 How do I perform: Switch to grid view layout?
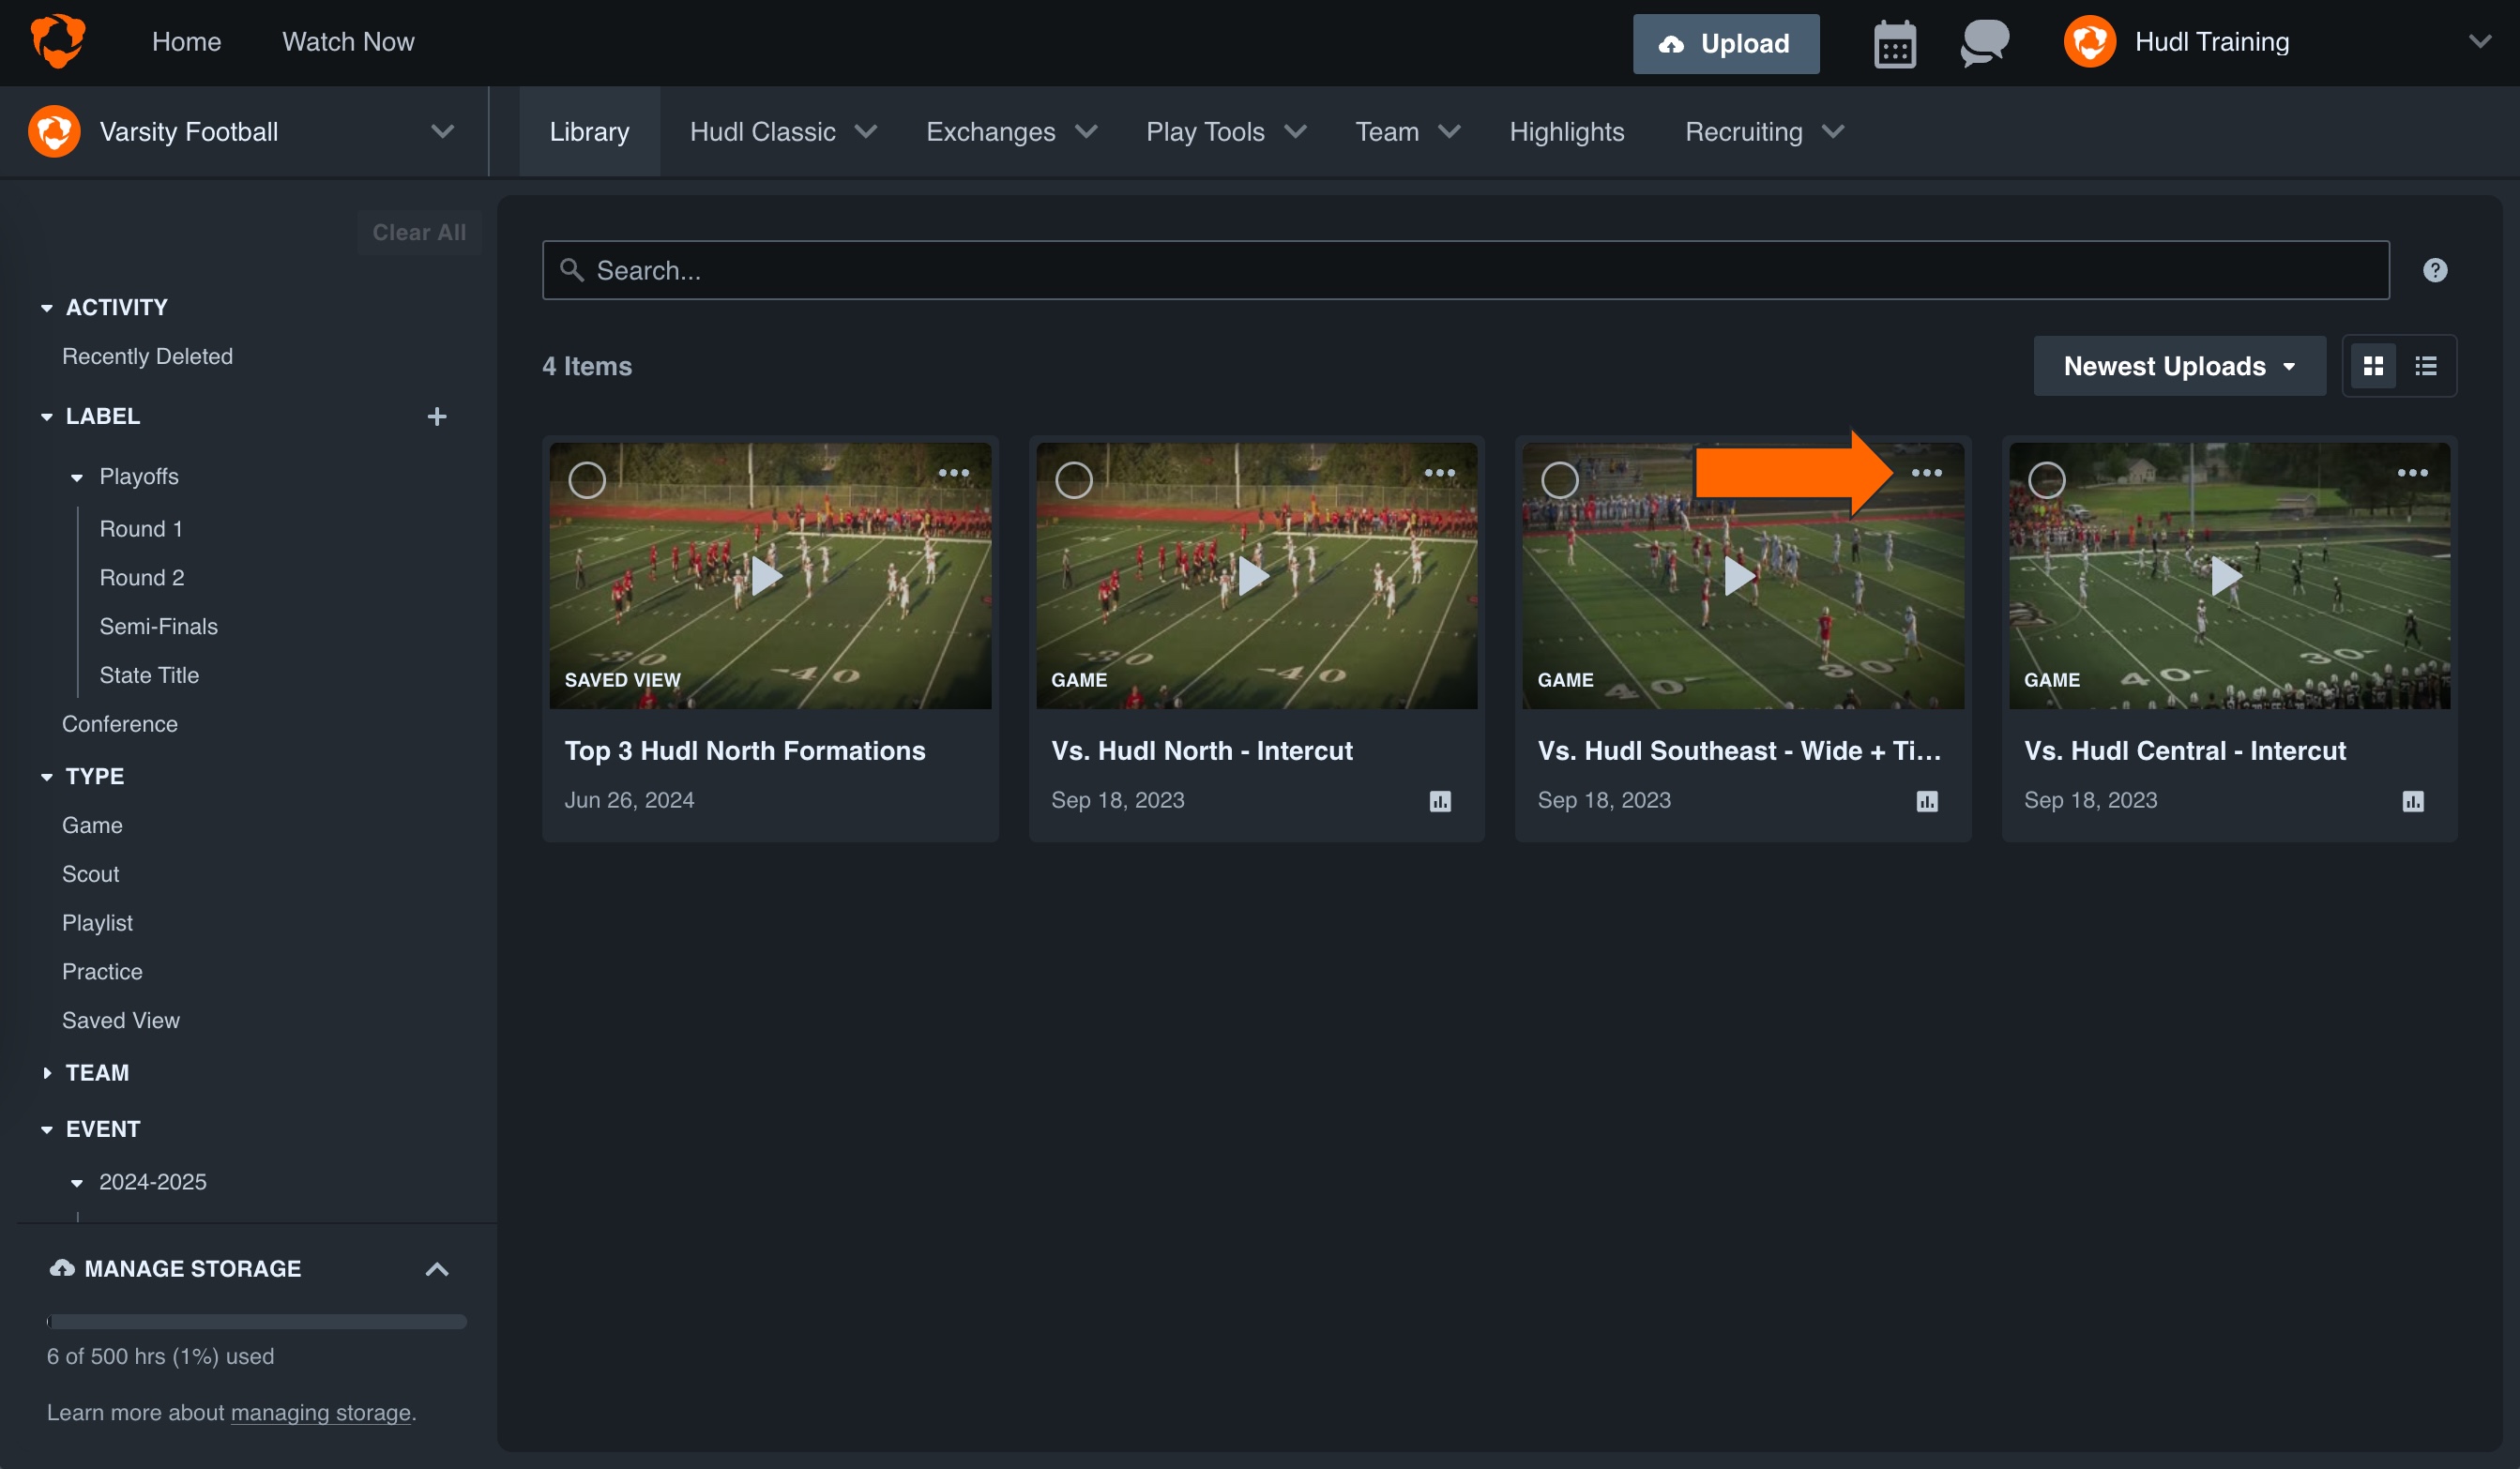click(x=2374, y=366)
